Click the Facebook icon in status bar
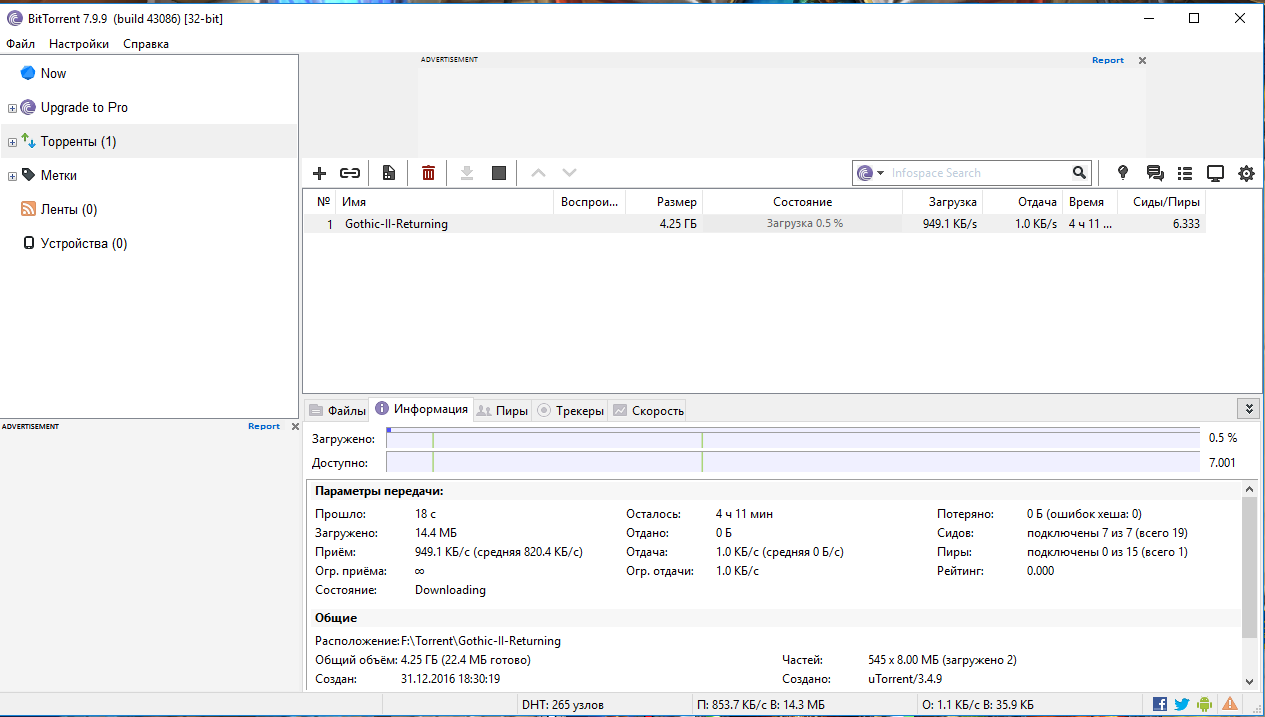 (1160, 705)
